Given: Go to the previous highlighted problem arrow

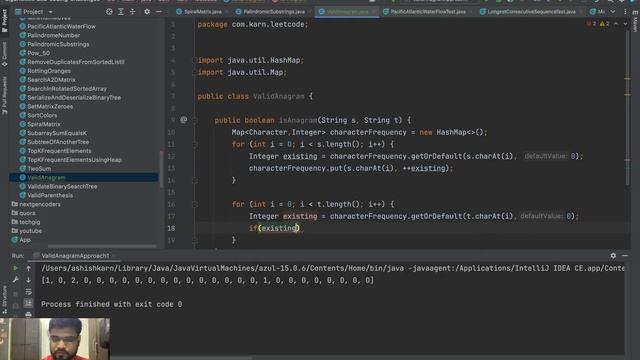Looking at the screenshot, I should point(616,24).
